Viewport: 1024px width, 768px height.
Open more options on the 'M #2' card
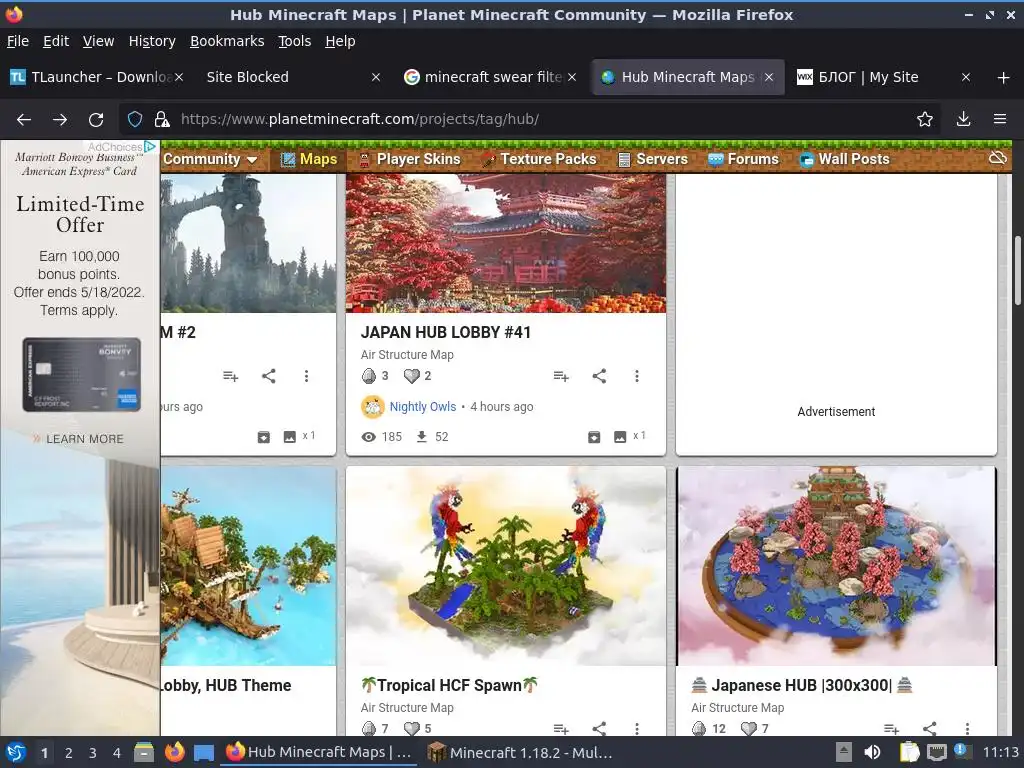point(306,376)
